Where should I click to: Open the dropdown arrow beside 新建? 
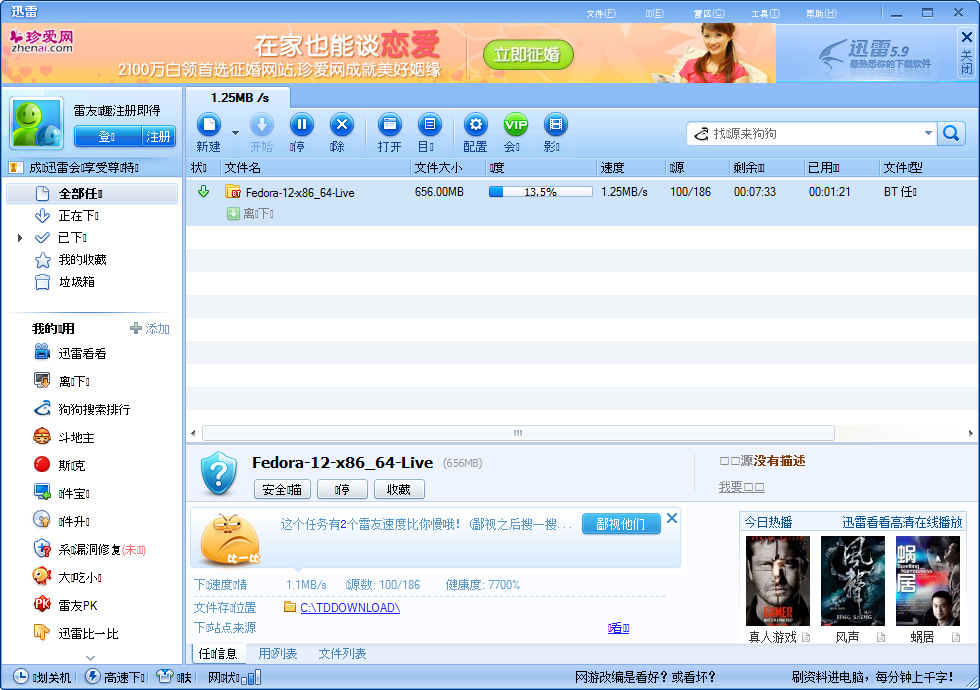[236, 132]
